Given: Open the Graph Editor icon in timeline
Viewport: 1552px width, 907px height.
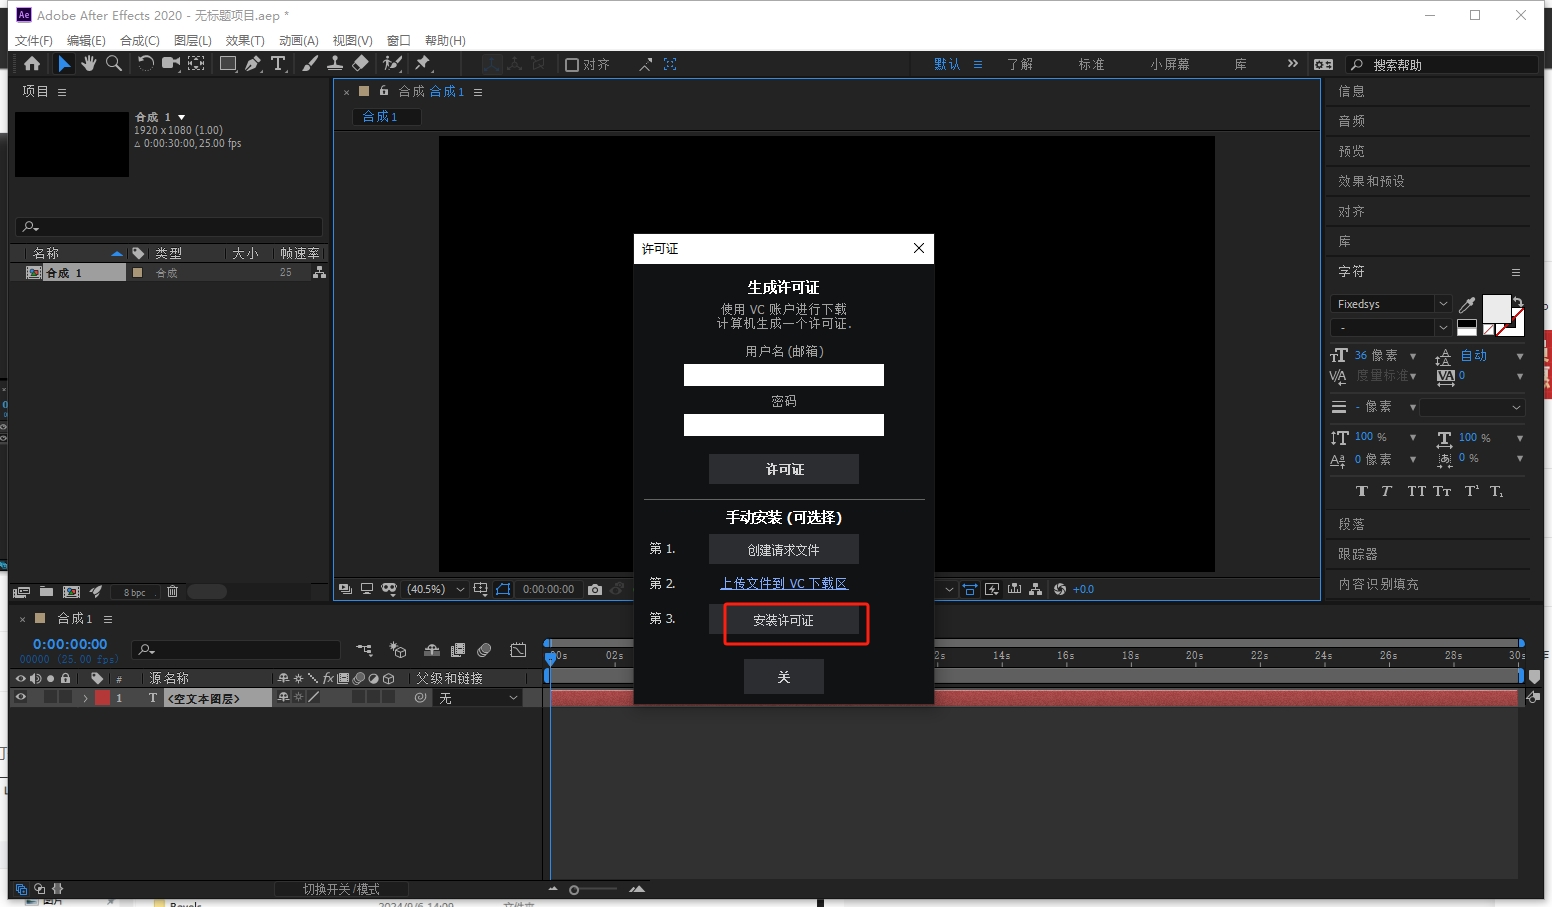Looking at the screenshot, I should point(518,650).
